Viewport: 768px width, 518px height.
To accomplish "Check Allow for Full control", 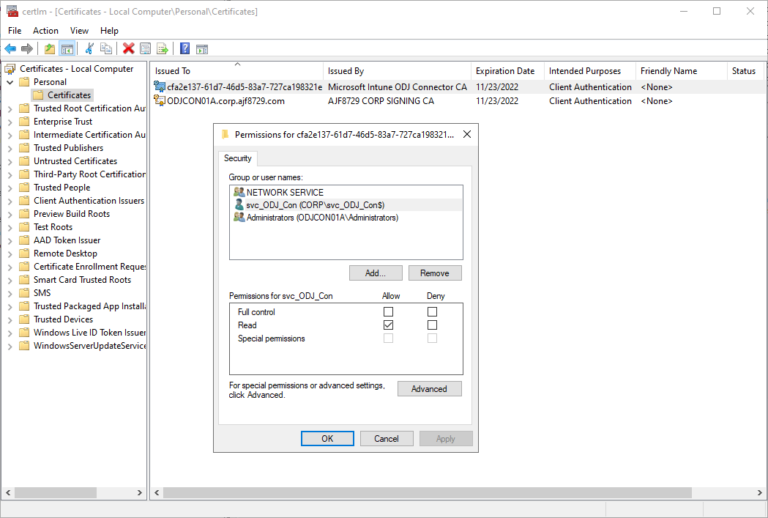I will click(x=388, y=311).
